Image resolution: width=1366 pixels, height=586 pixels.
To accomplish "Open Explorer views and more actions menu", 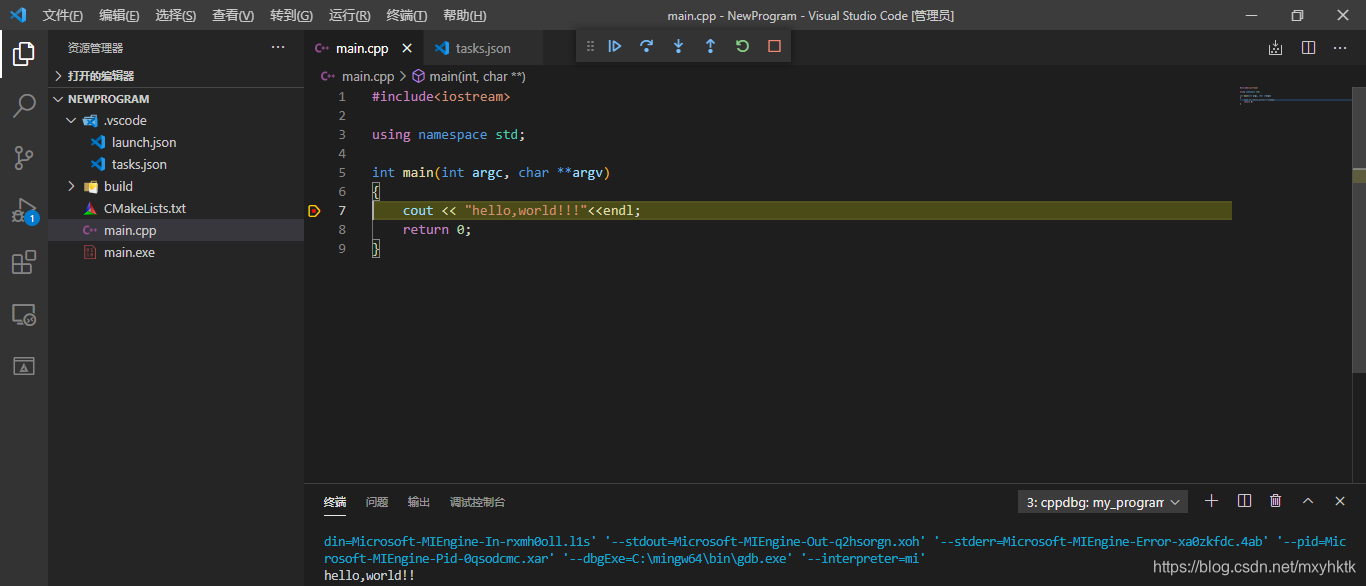I will pyautogui.click(x=278, y=47).
